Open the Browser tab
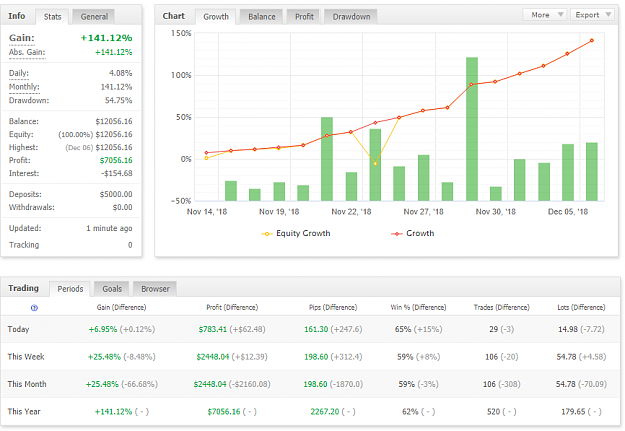Image resolution: width=625 pixels, height=431 pixels. [x=155, y=289]
